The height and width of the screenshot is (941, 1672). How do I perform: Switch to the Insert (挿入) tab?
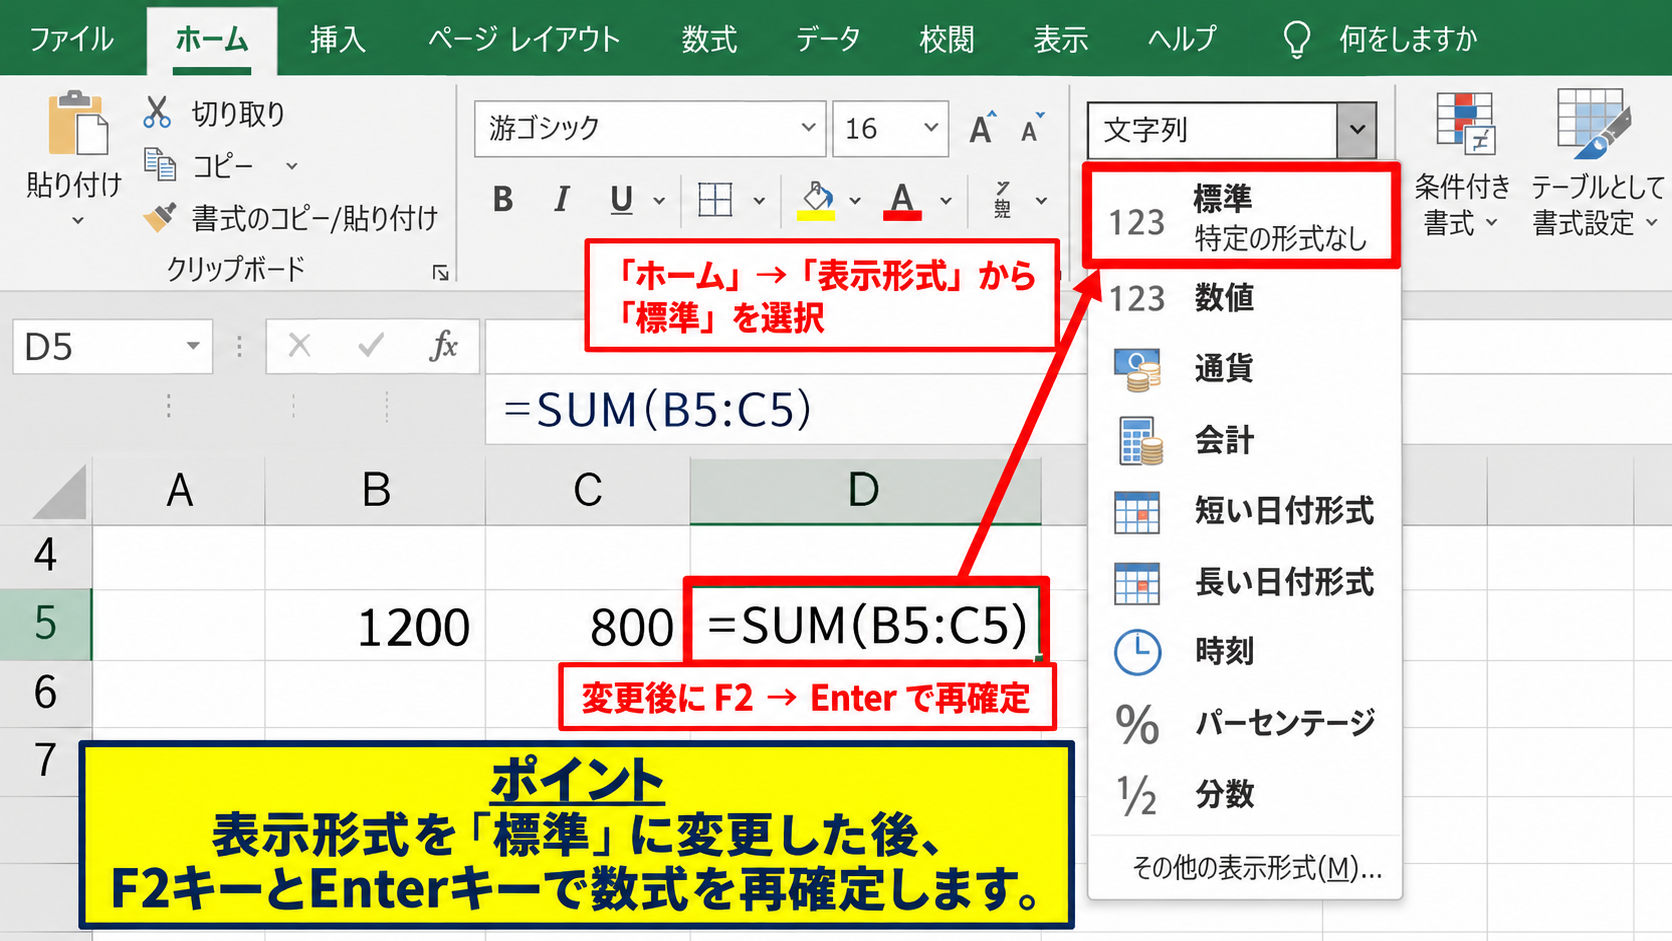pyautogui.click(x=338, y=40)
